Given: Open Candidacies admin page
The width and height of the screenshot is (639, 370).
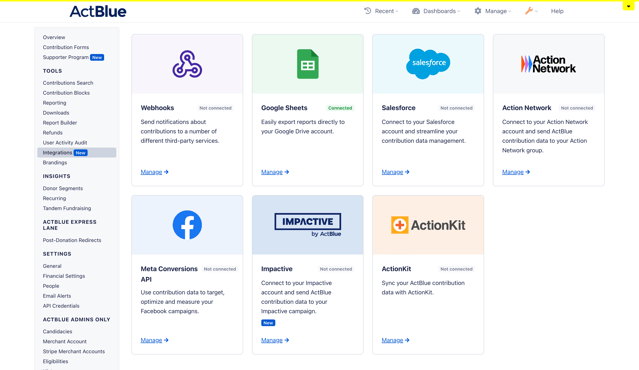Looking at the screenshot, I should pyautogui.click(x=57, y=332).
